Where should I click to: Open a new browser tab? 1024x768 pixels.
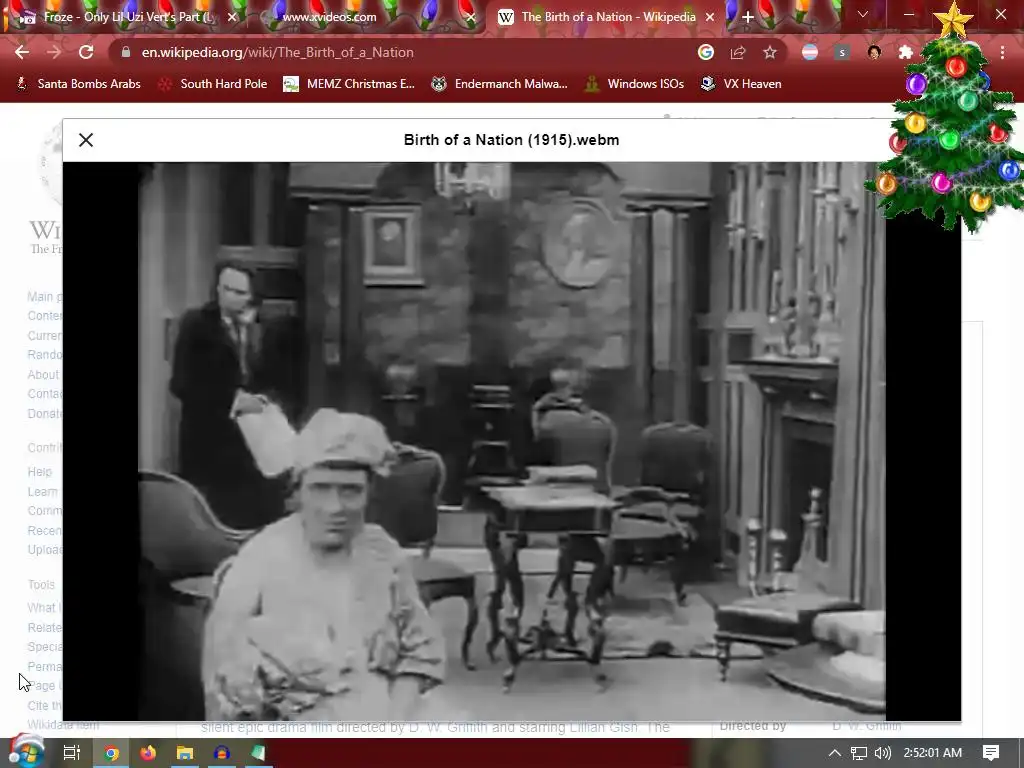[748, 17]
